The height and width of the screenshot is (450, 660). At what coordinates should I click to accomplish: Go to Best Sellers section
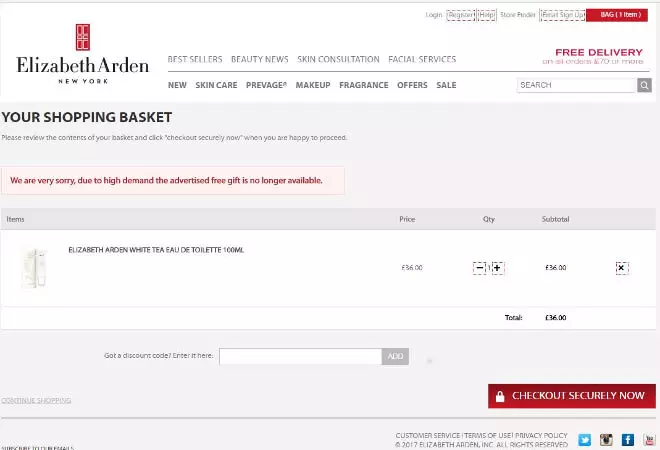coord(195,59)
